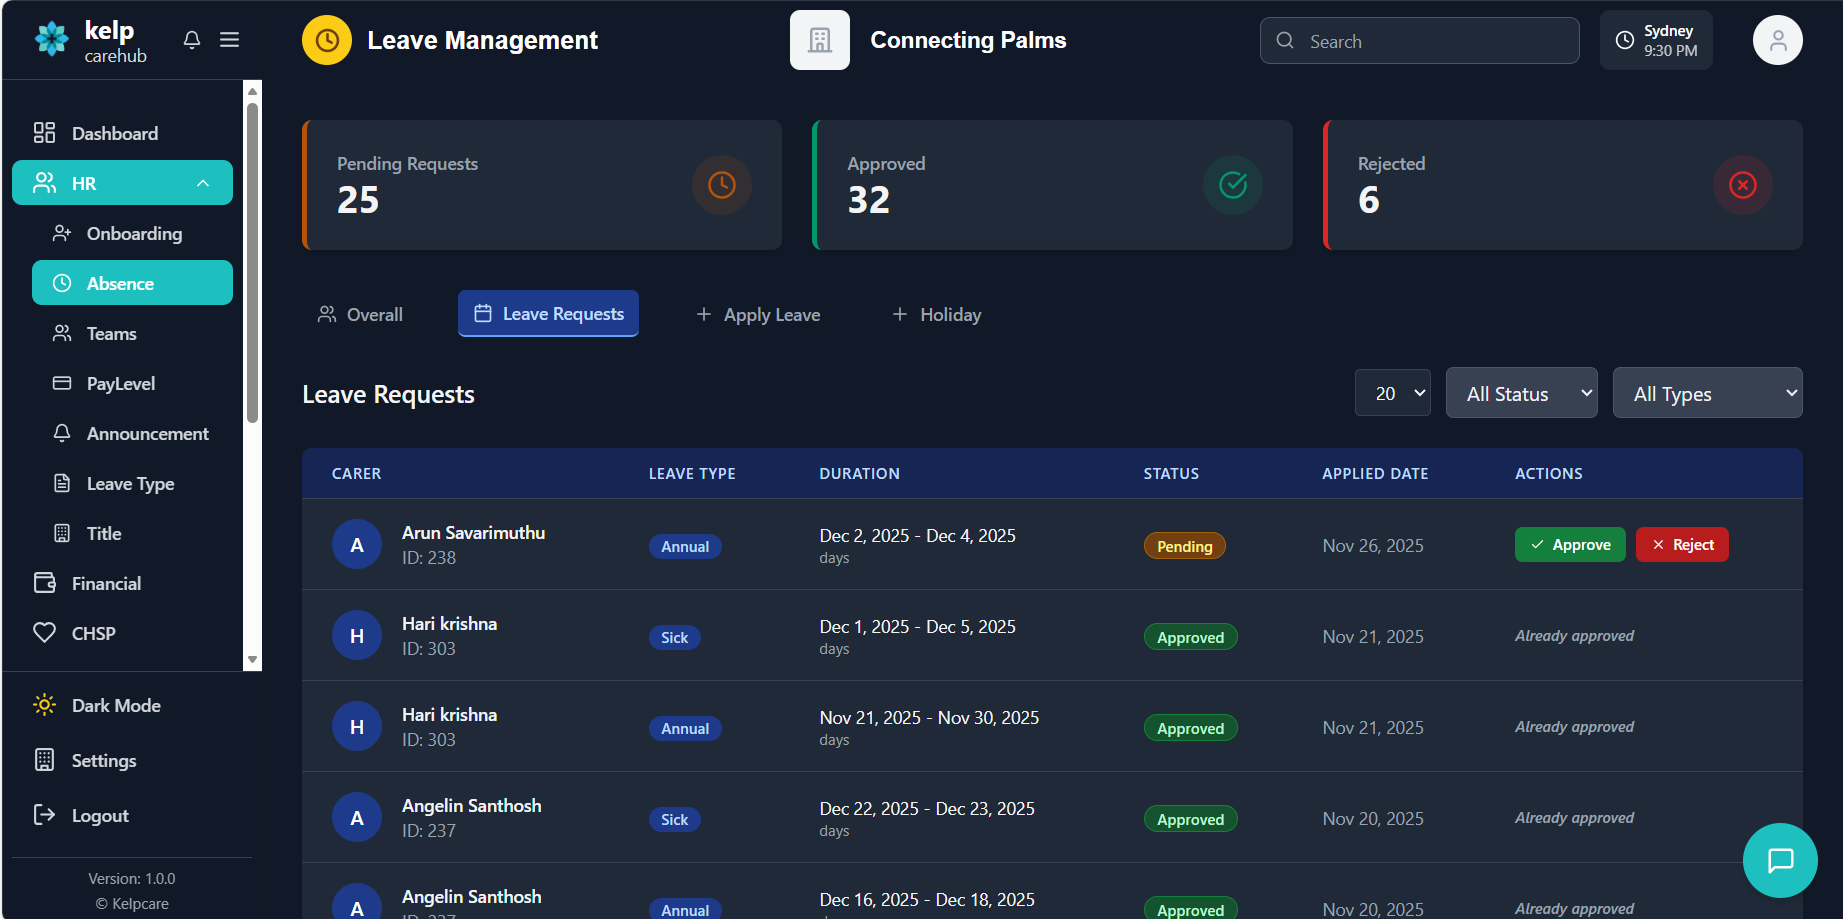Open the All Status filter dropdown

tap(1521, 394)
